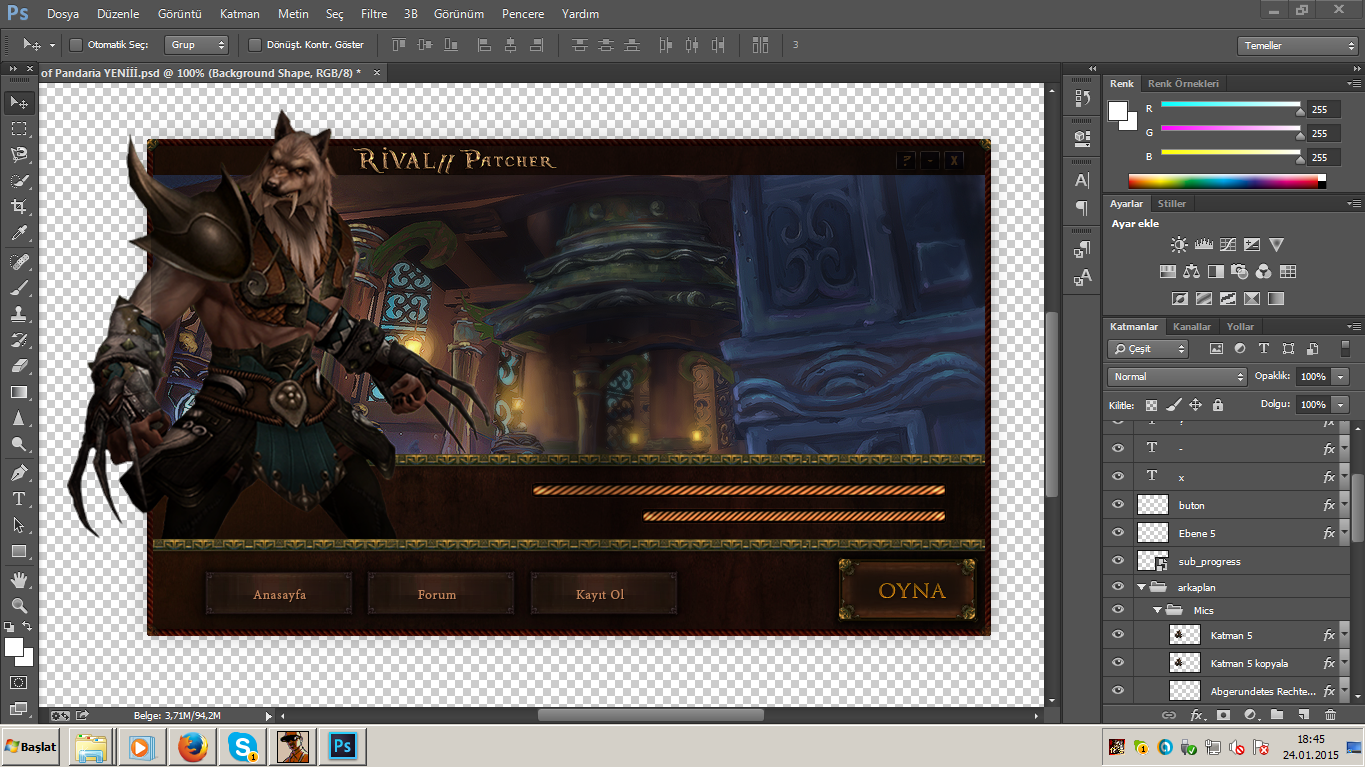Open the Temeller workspace dropdown
Image resolution: width=1365 pixels, height=767 pixels.
tap(1297, 46)
